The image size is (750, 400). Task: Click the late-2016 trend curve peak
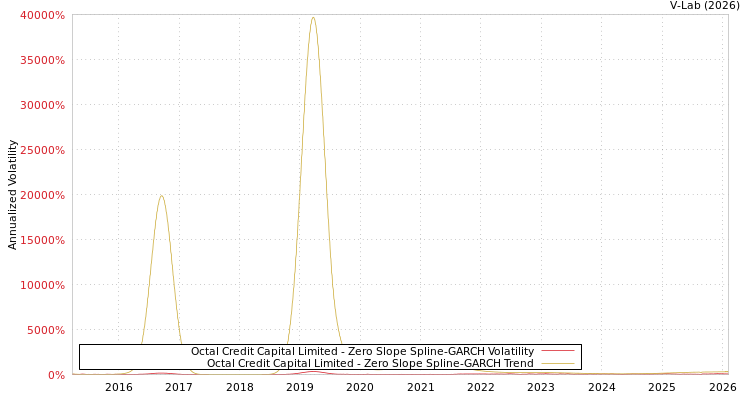162,196
